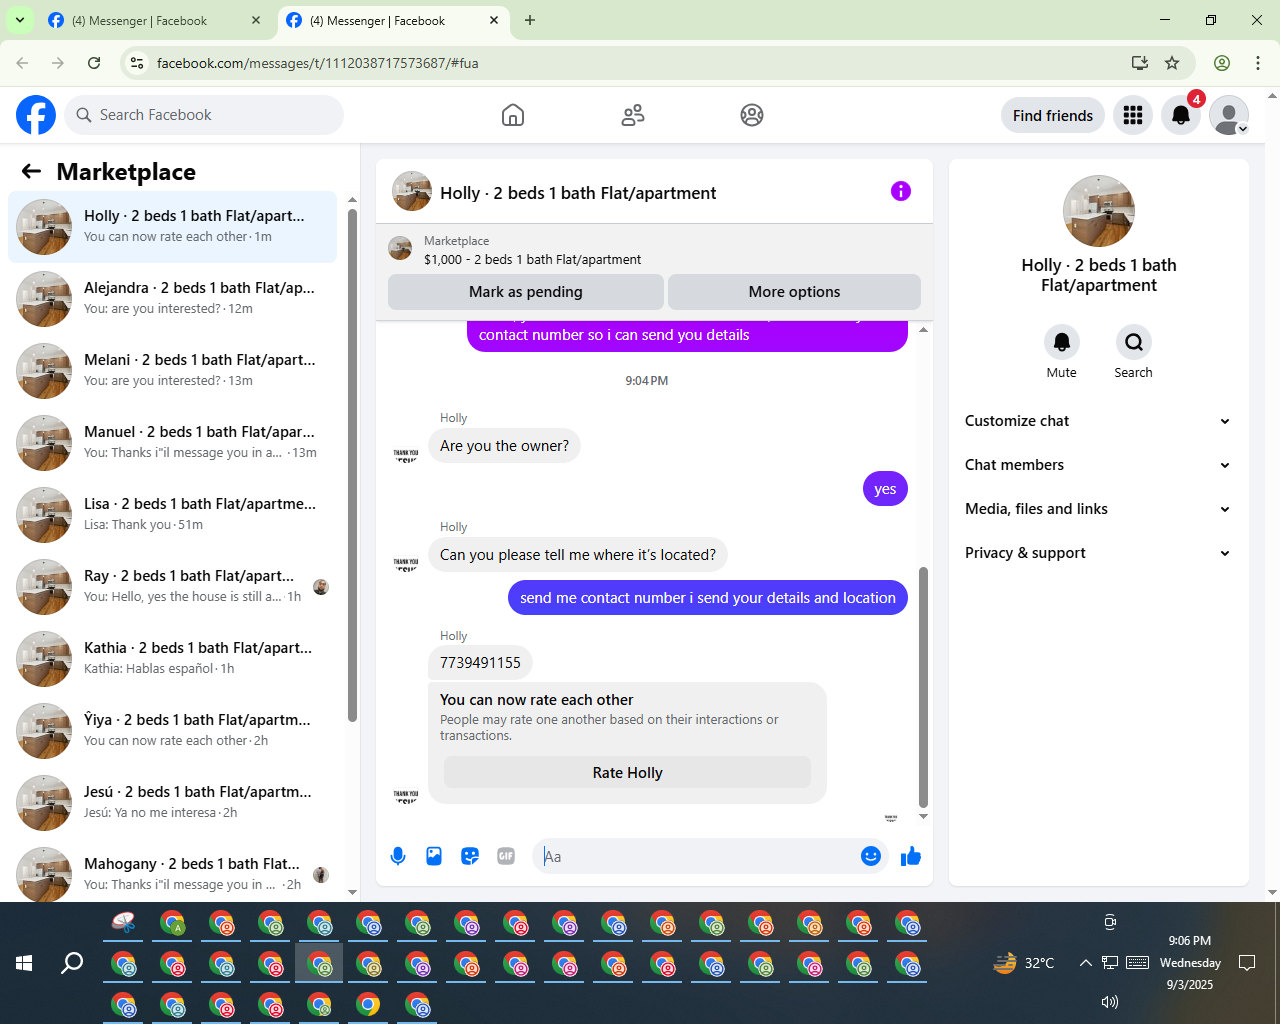
Task: Go to the Home feed icon
Action: point(513,115)
